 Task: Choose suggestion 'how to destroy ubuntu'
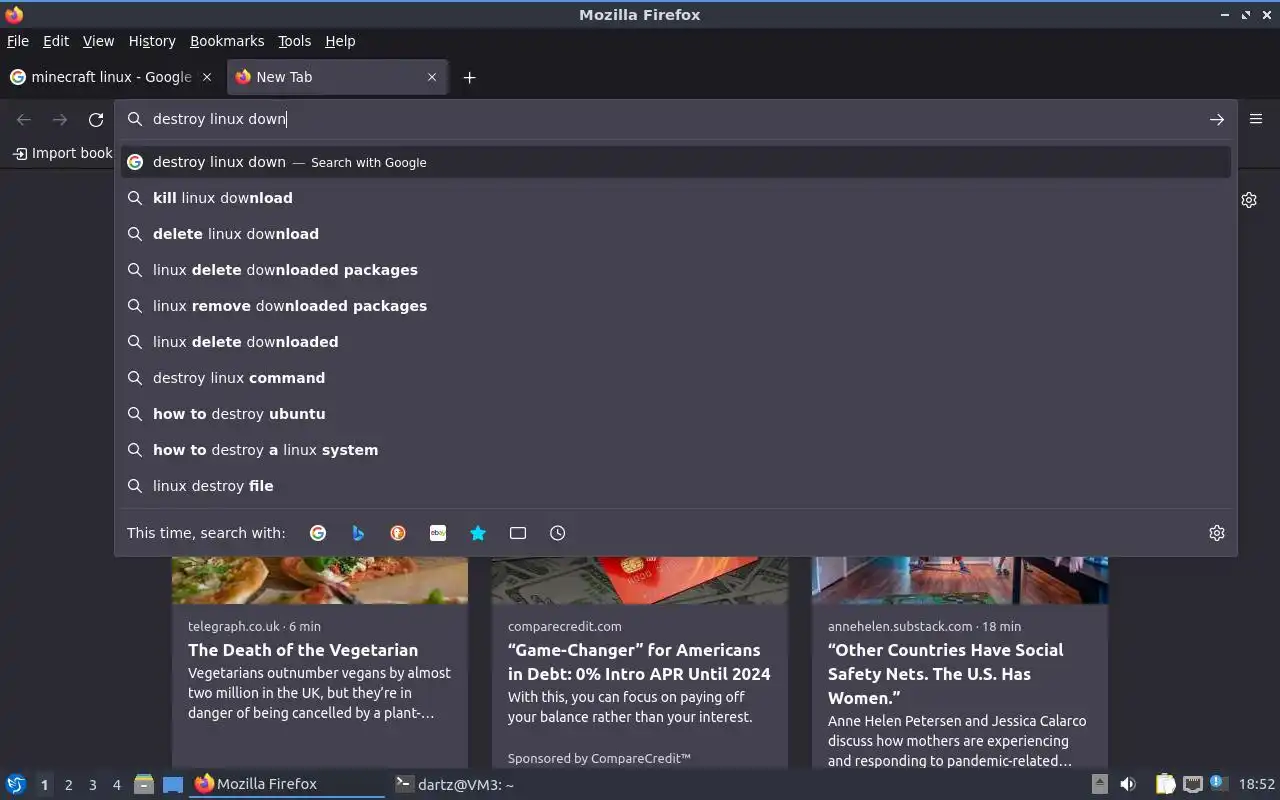pyautogui.click(x=675, y=414)
